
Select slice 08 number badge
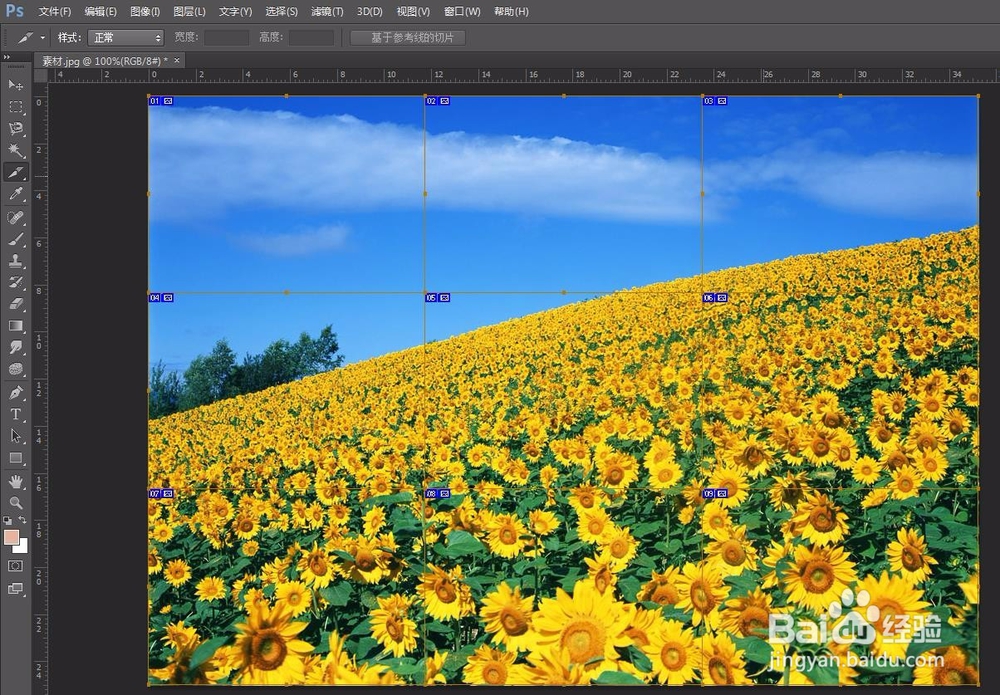(431, 494)
